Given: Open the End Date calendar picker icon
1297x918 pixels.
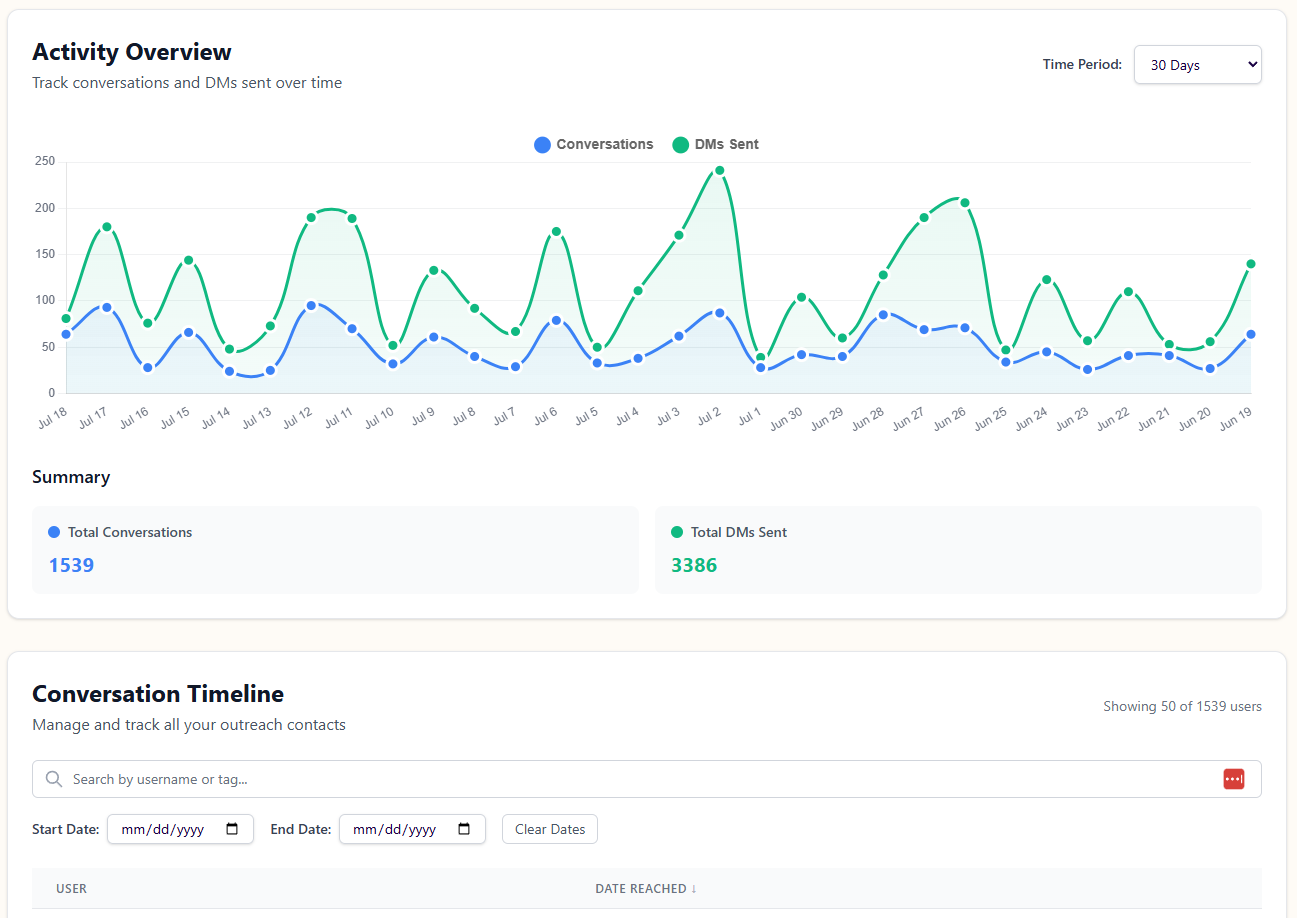Looking at the screenshot, I should tap(463, 829).
